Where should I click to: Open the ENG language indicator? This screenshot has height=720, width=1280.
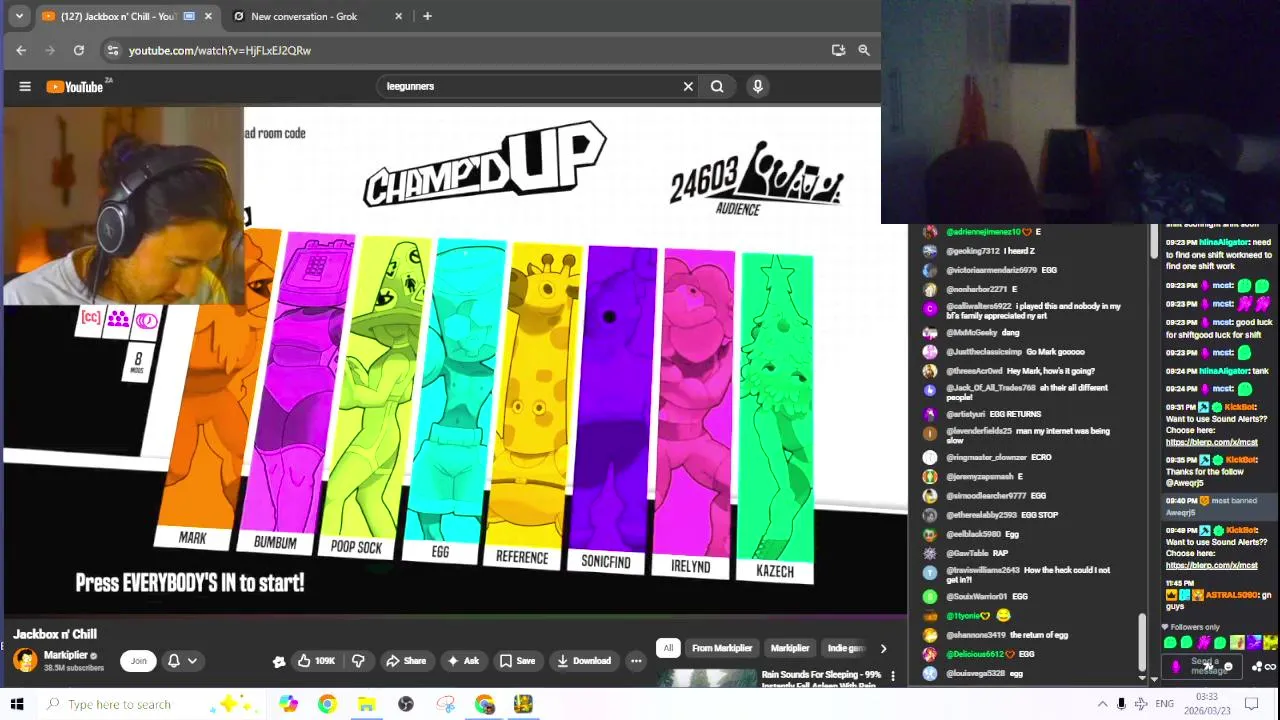click(x=1164, y=704)
